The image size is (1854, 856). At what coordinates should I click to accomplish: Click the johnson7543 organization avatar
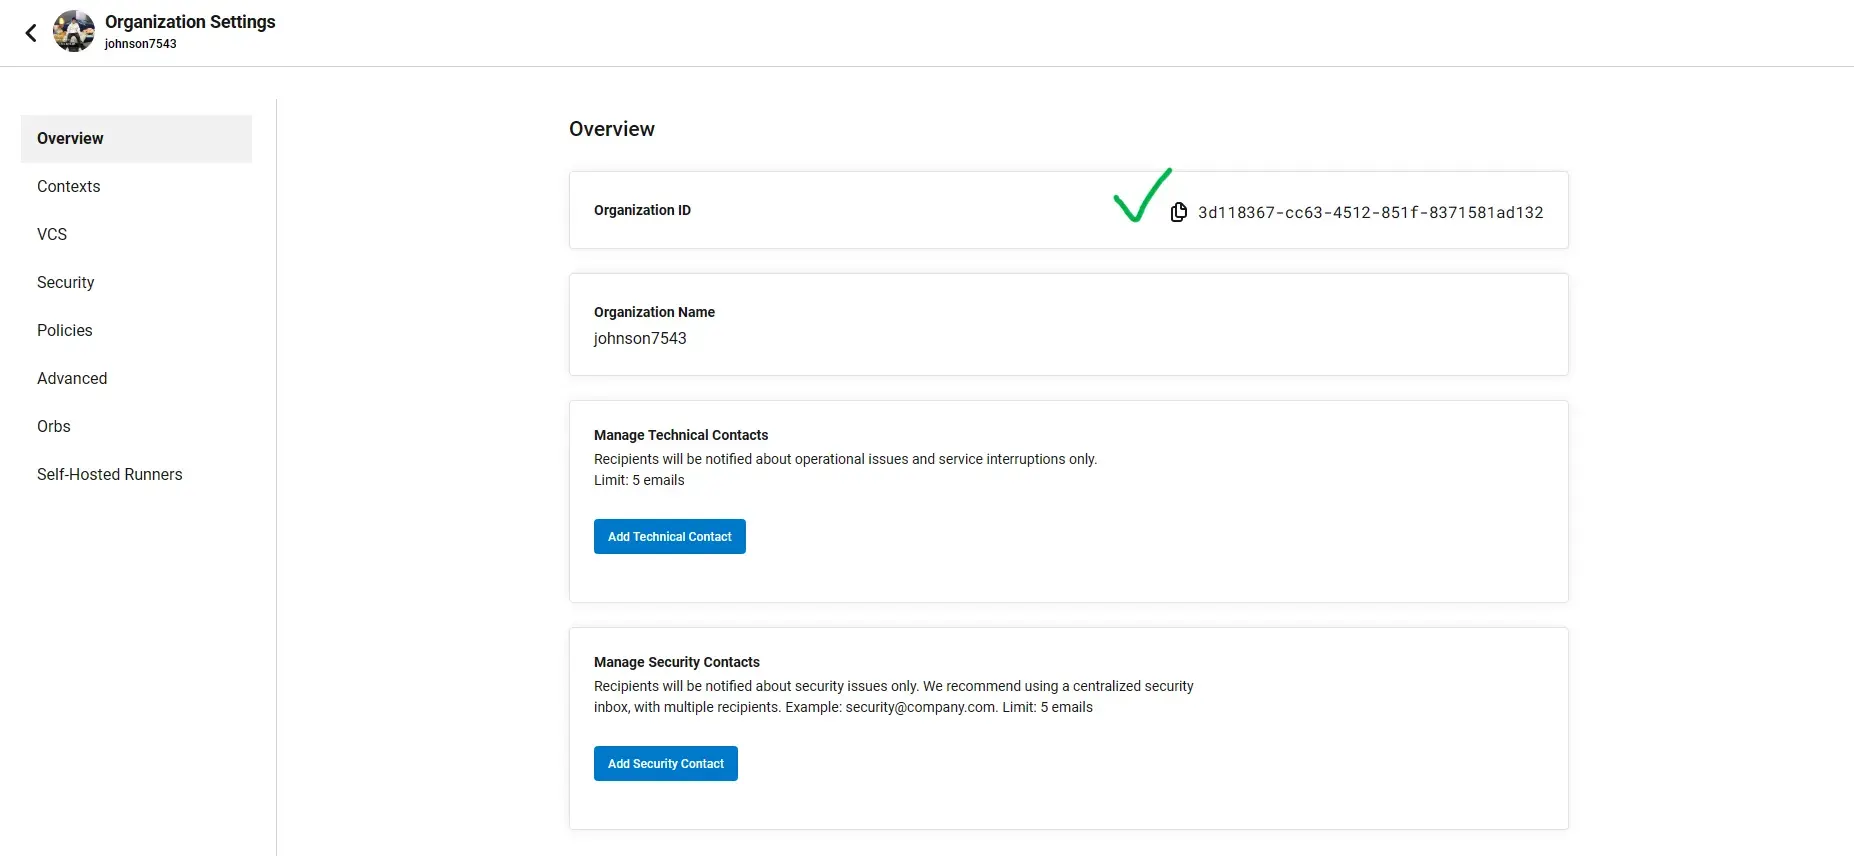(x=74, y=31)
